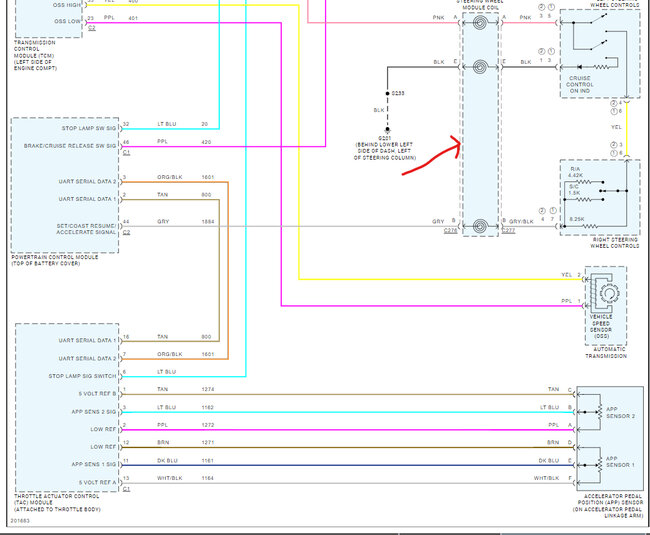Click the G201 ground point symbol
650x535 pixels.
tap(387, 130)
